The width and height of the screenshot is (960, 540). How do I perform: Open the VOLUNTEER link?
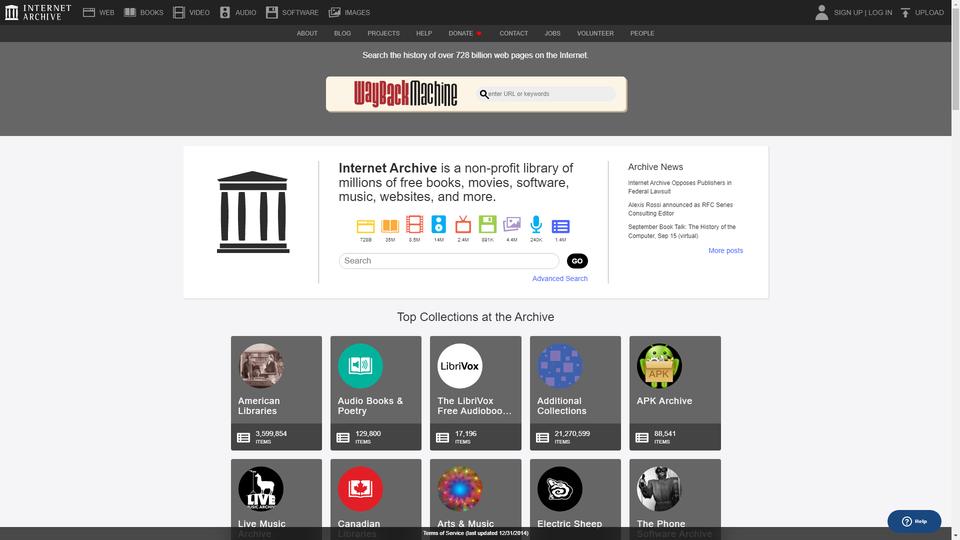click(x=595, y=33)
